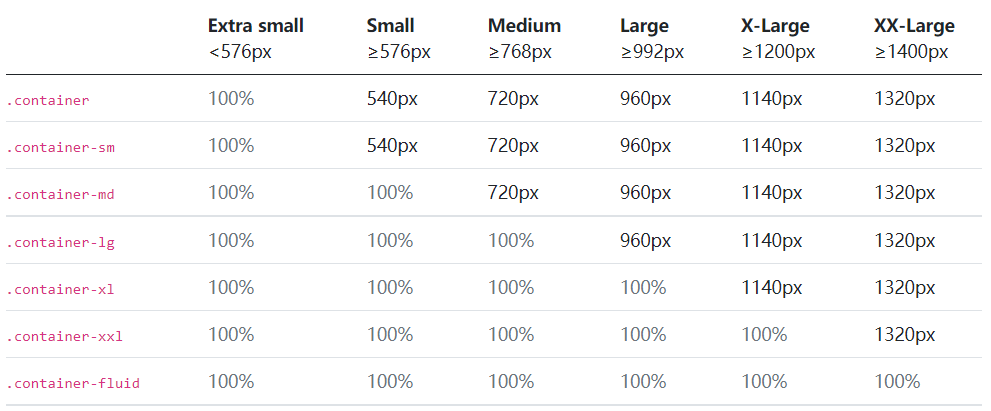The height and width of the screenshot is (411, 991).
Task: Select the .container-fluid class label
Action: coord(73,383)
